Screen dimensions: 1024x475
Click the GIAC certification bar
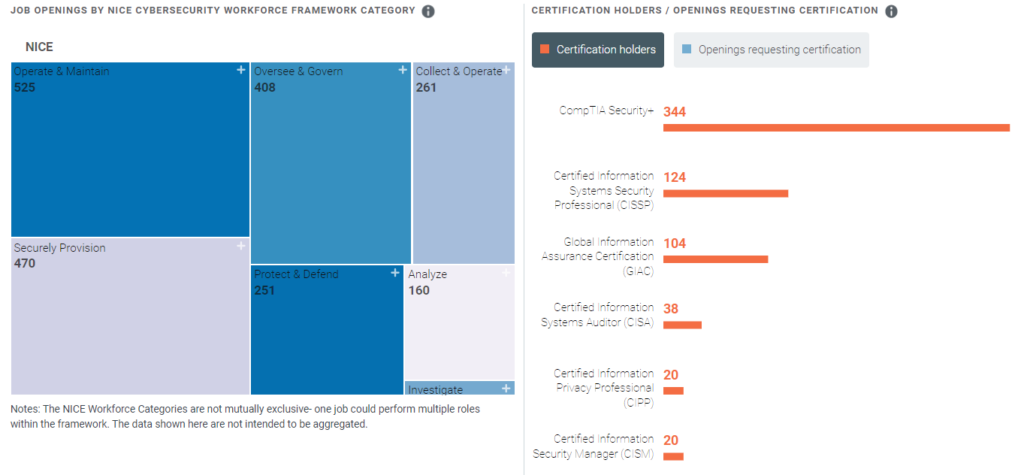click(715, 259)
